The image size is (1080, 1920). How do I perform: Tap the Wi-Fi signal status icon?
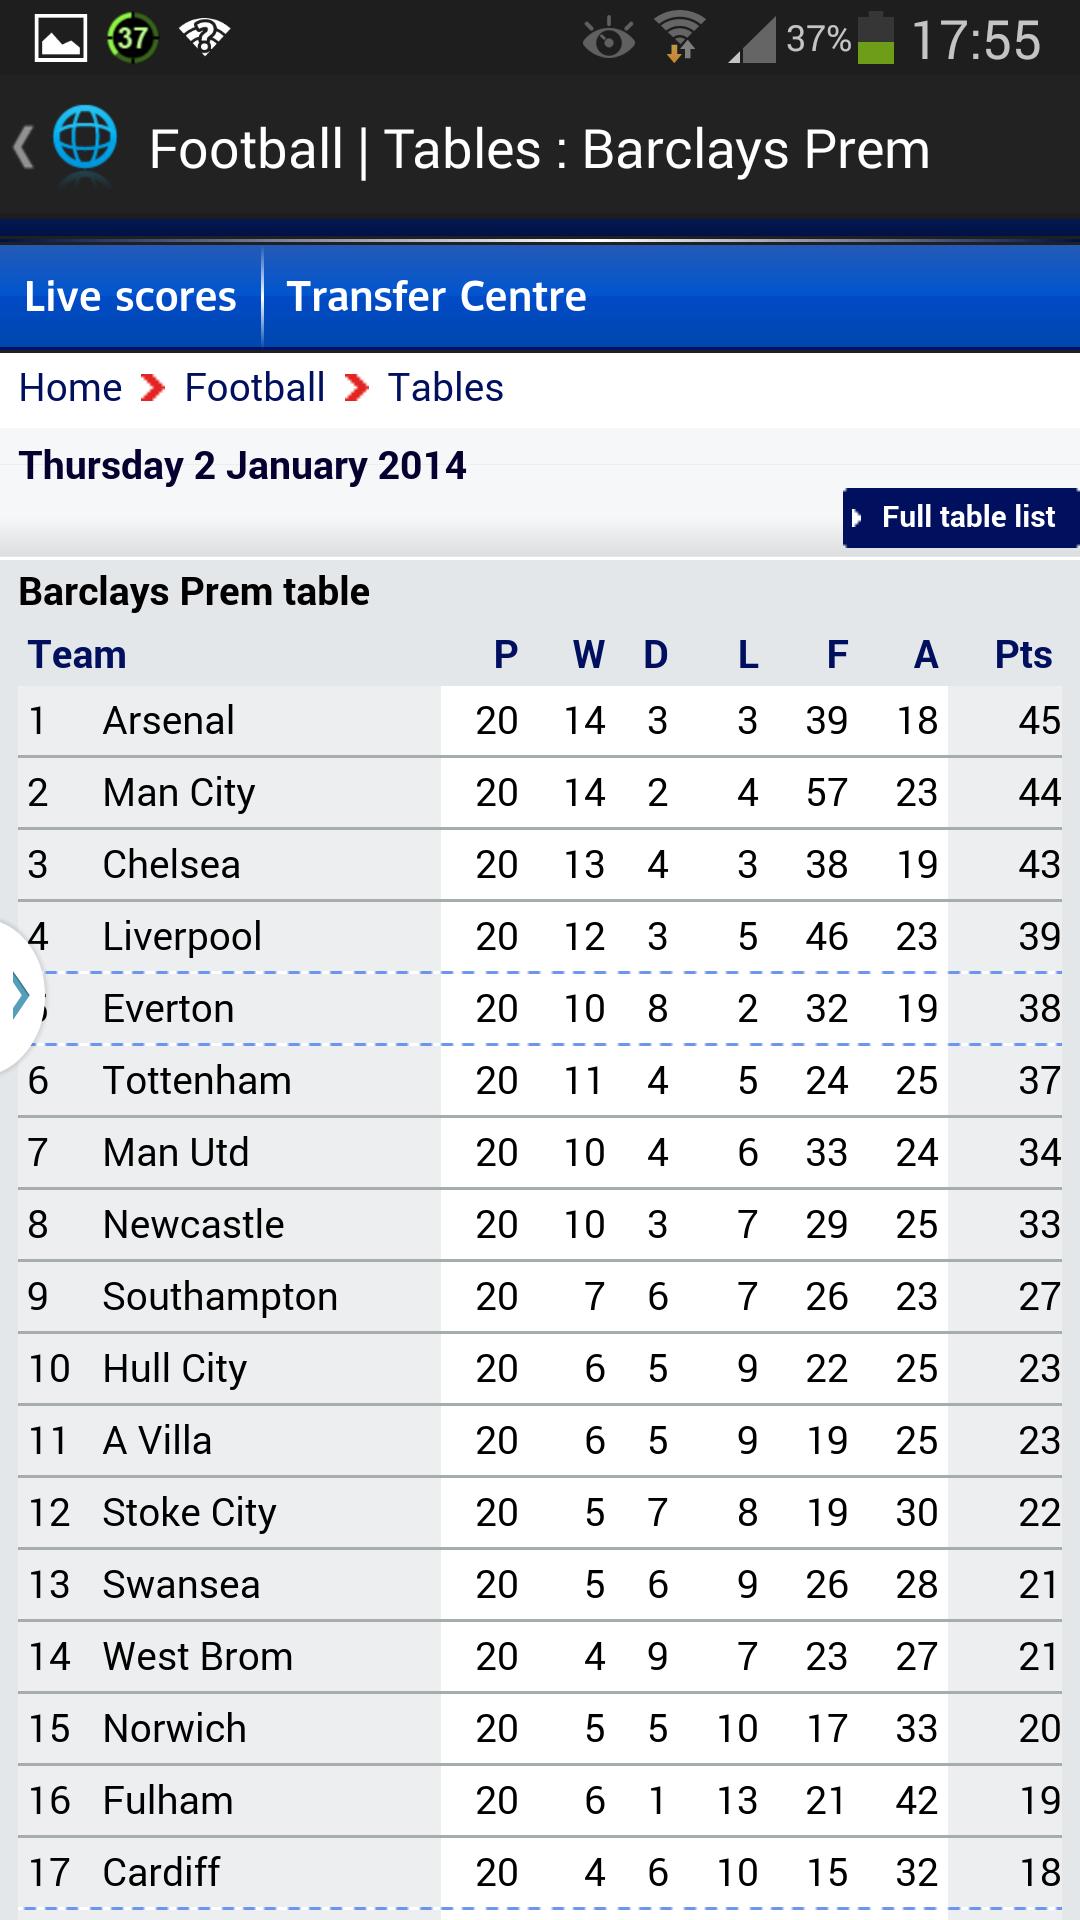(x=681, y=37)
